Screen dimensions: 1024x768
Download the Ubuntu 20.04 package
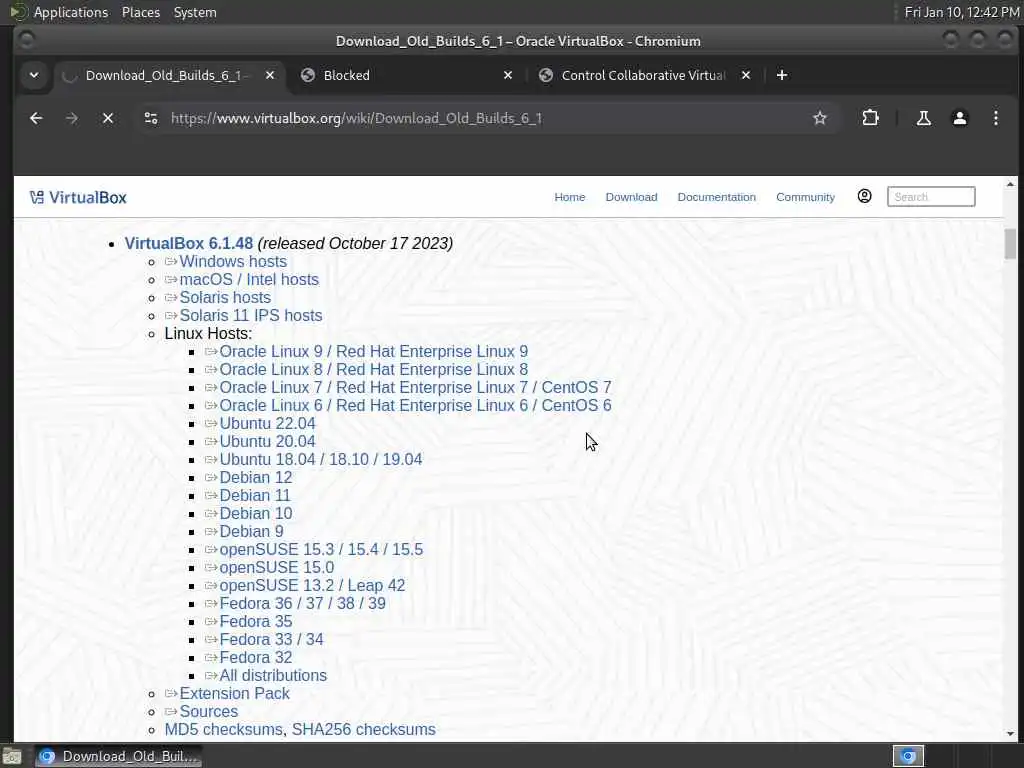(x=267, y=441)
